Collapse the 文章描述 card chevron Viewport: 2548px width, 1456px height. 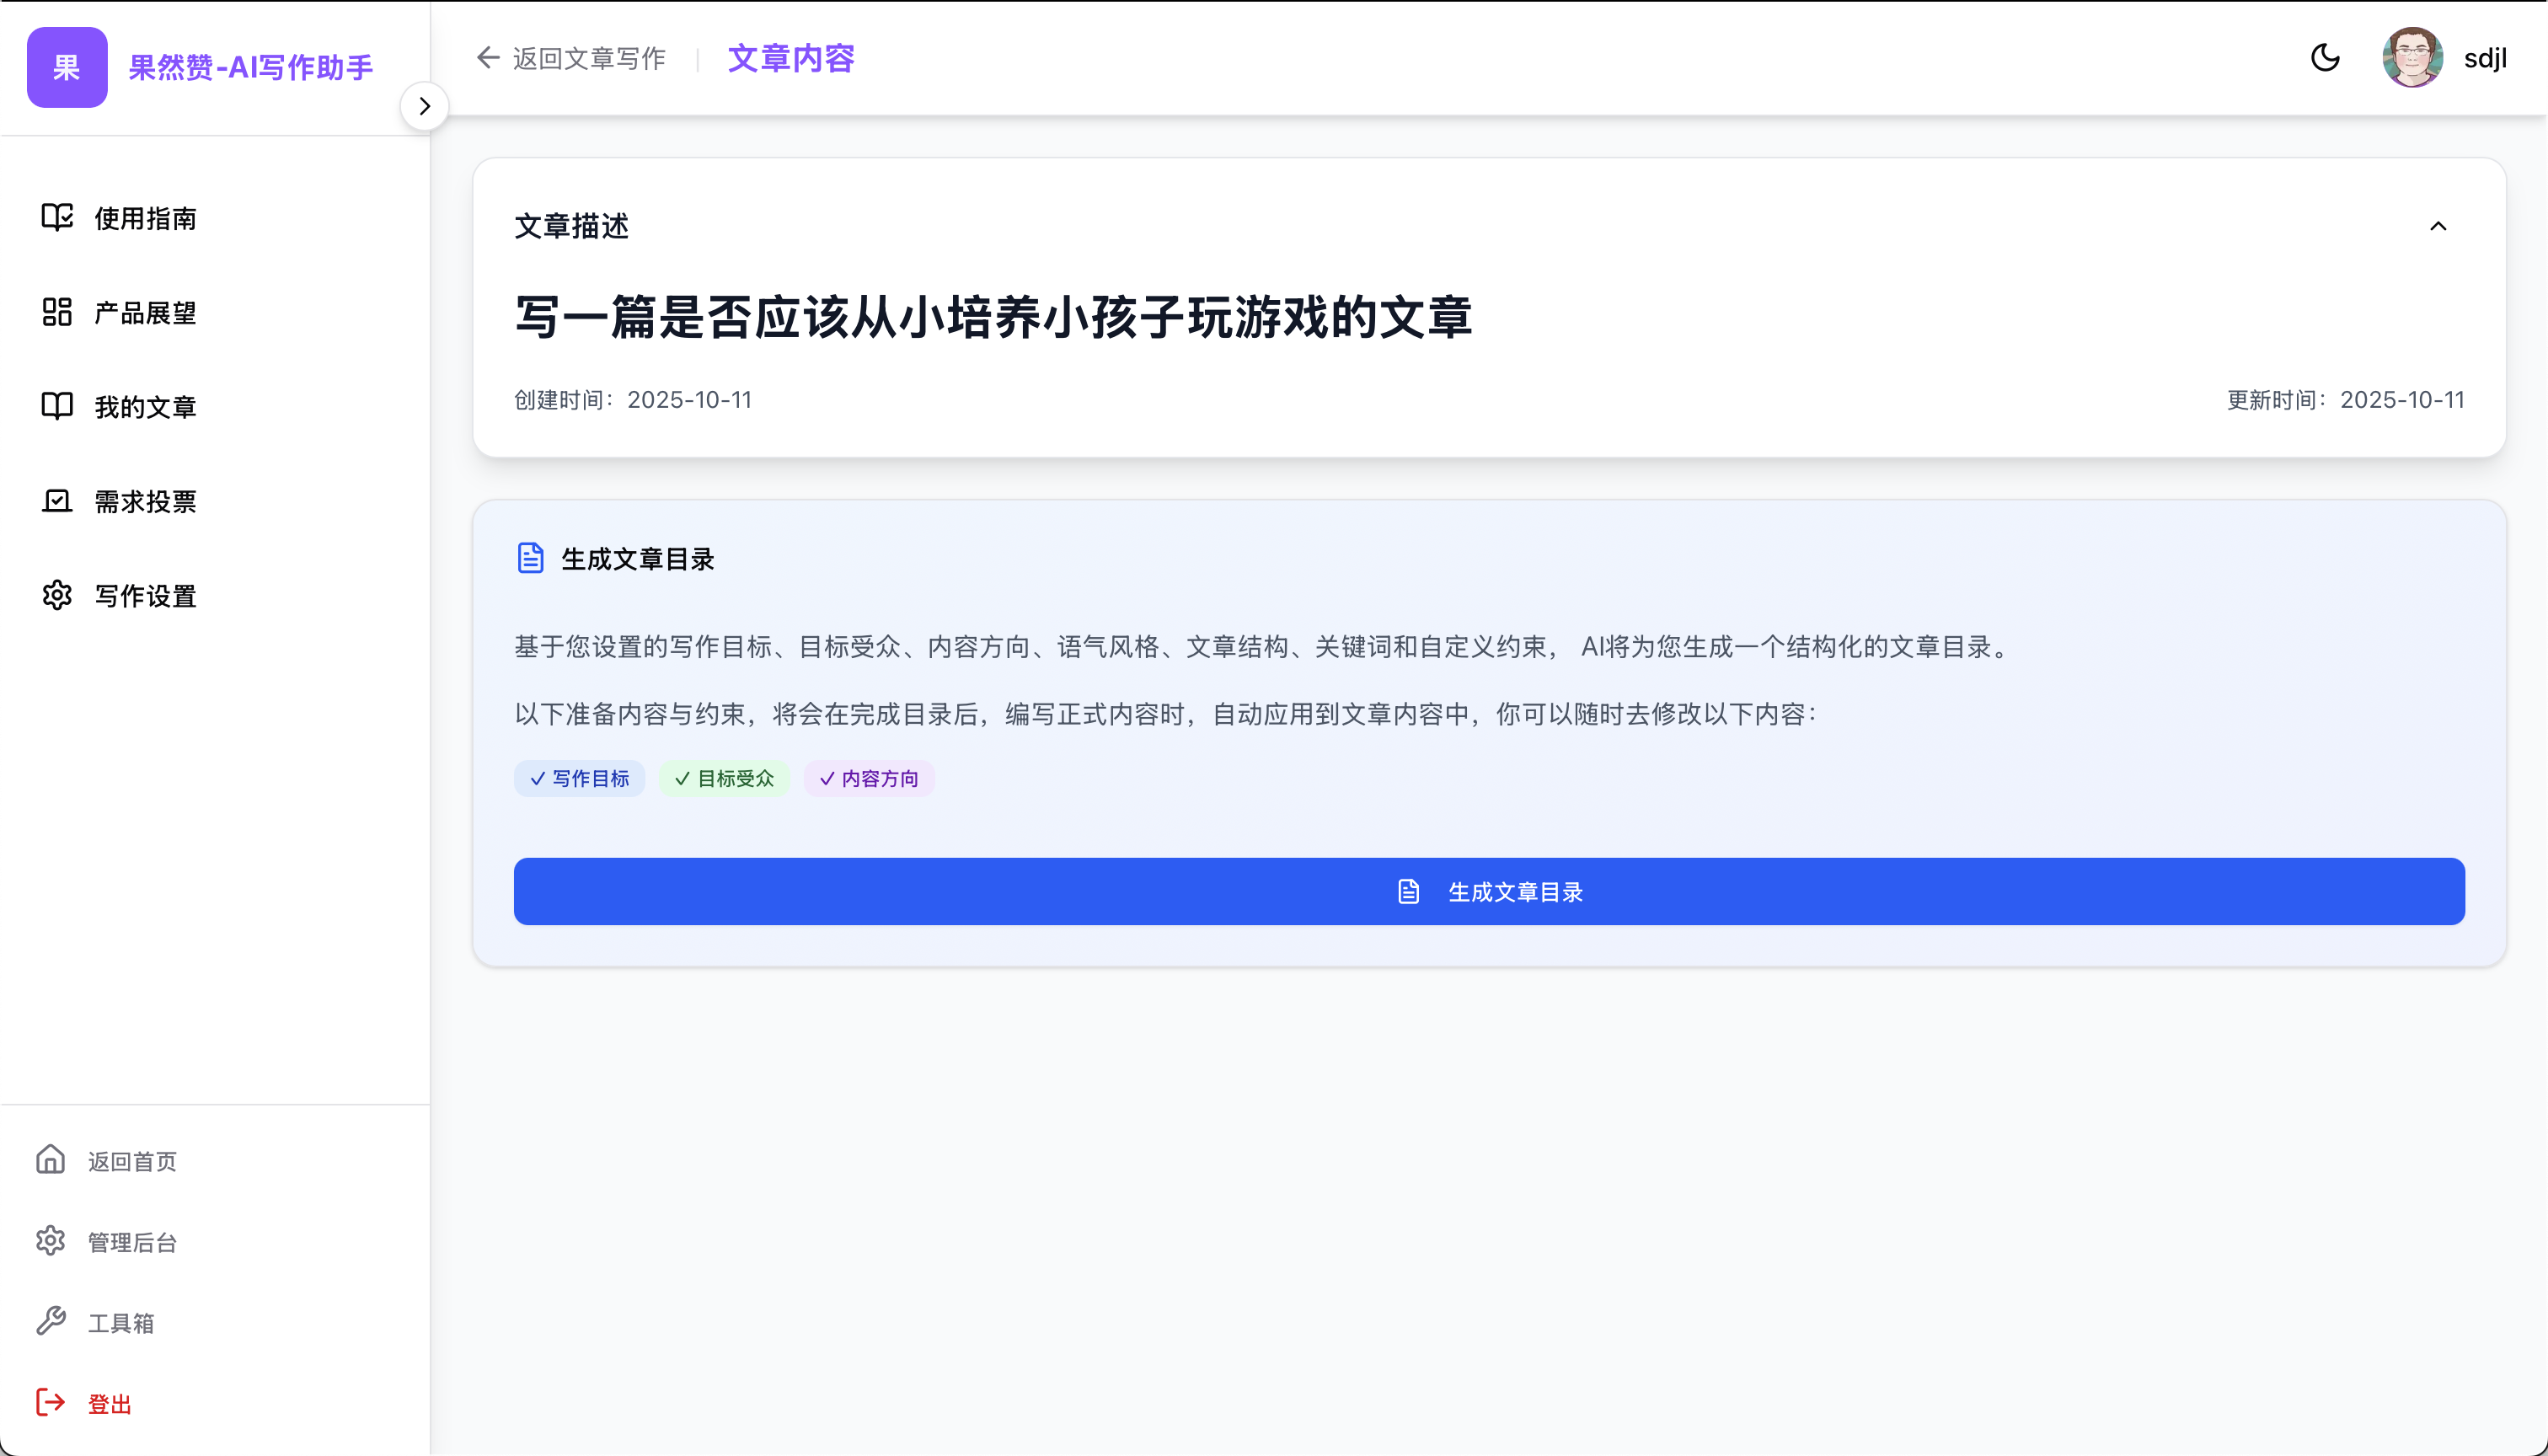click(x=2438, y=226)
